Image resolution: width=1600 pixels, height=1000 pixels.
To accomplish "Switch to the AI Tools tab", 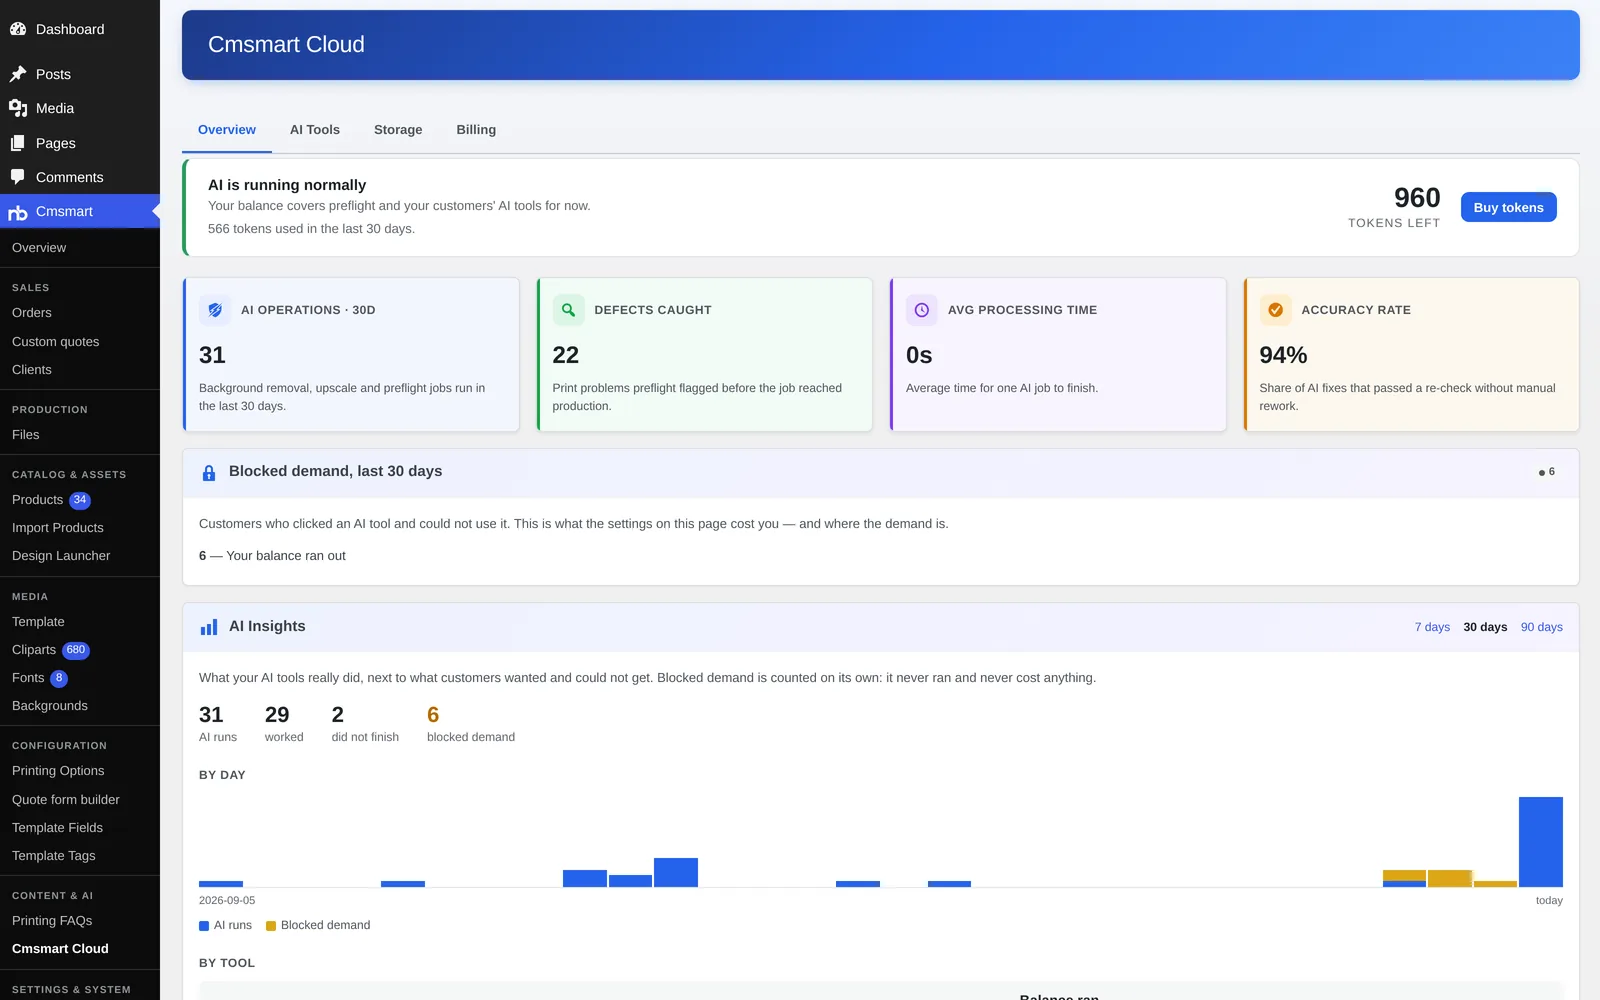I will coord(315,130).
